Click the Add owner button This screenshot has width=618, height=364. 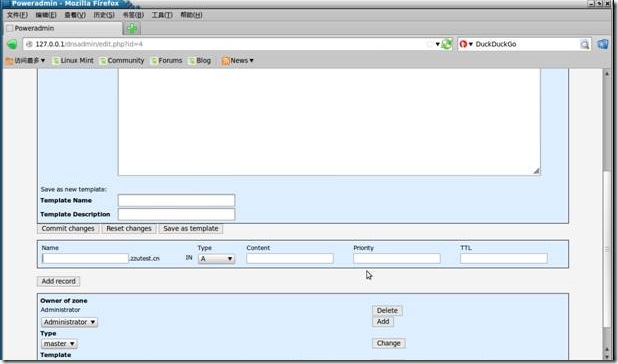(383, 322)
